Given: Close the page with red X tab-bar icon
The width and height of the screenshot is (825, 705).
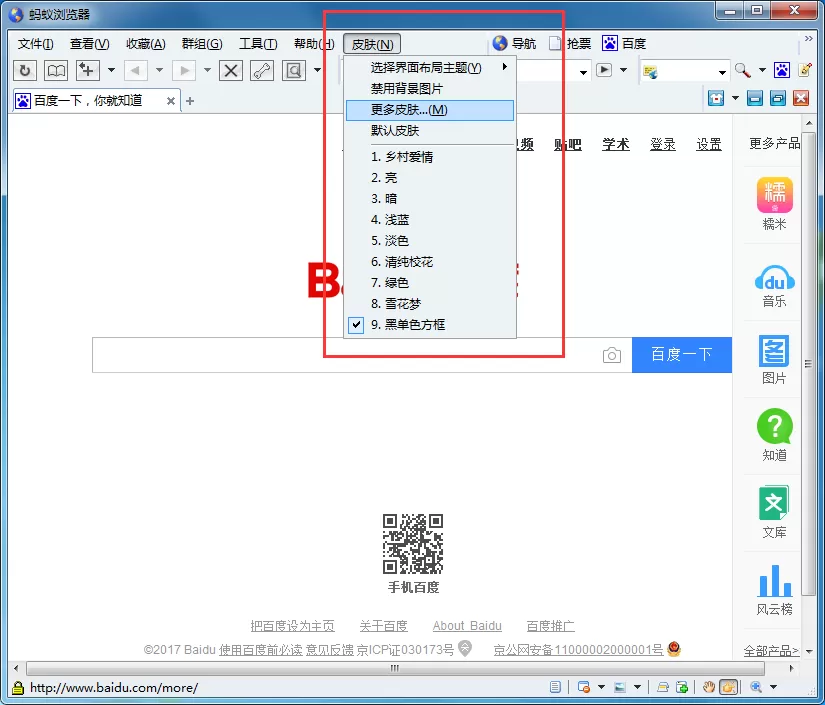Looking at the screenshot, I should click(x=801, y=98).
